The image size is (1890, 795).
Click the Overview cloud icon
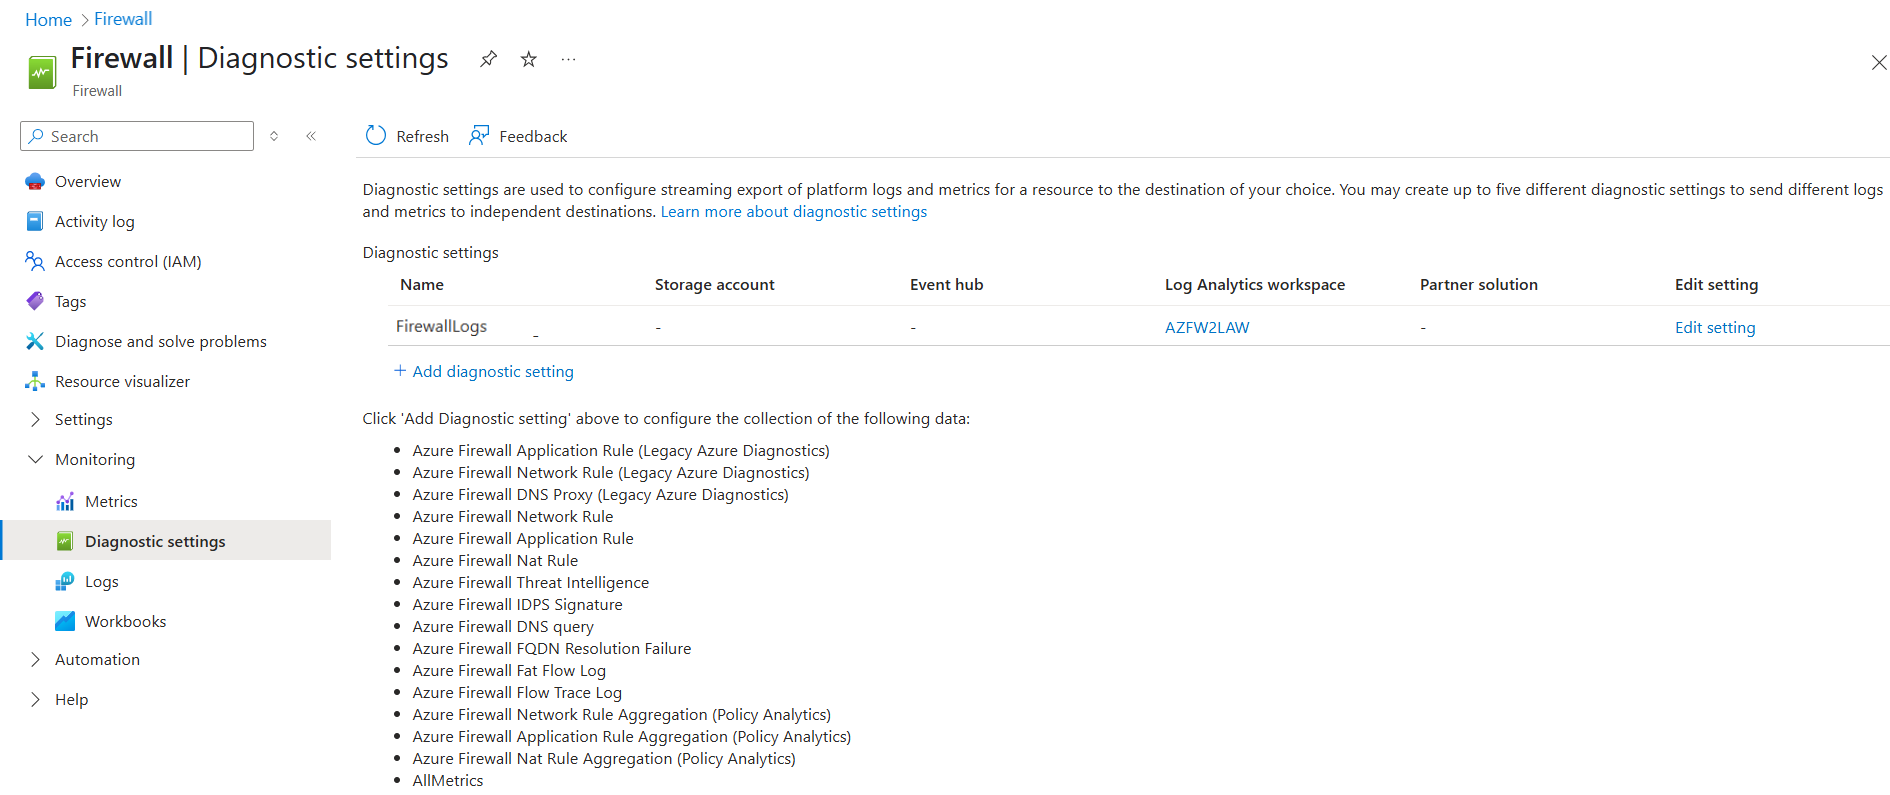[x=35, y=181]
